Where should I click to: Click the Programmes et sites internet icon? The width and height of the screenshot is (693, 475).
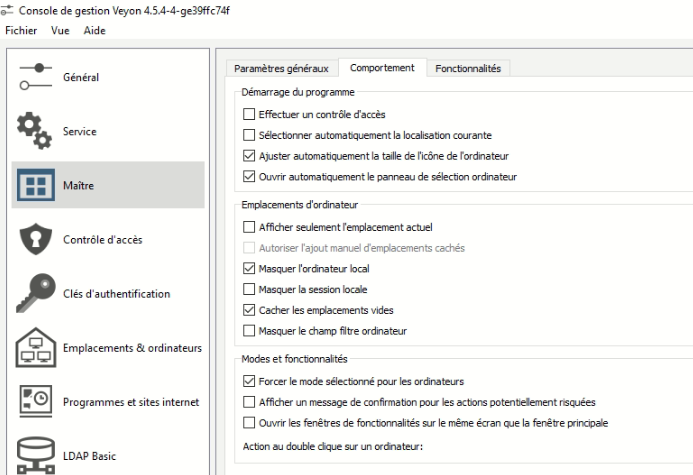click(36, 401)
